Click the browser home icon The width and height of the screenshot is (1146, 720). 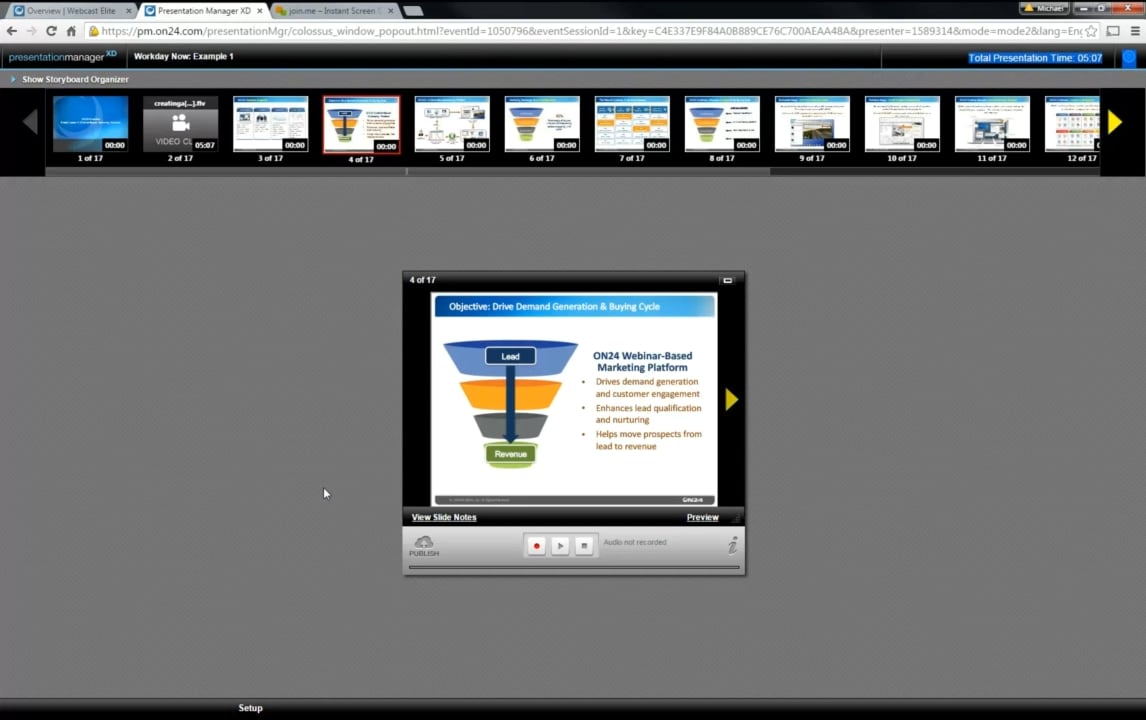[71, 31]
